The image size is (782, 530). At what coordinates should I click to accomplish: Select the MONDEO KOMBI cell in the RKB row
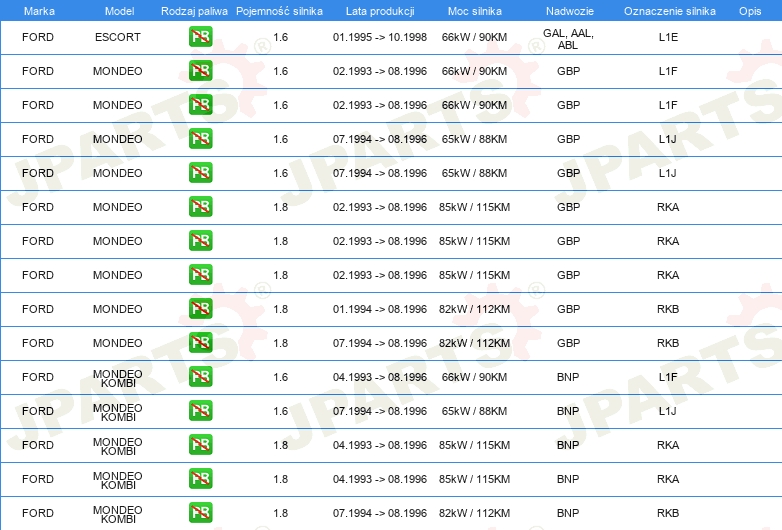coord(118,514)
